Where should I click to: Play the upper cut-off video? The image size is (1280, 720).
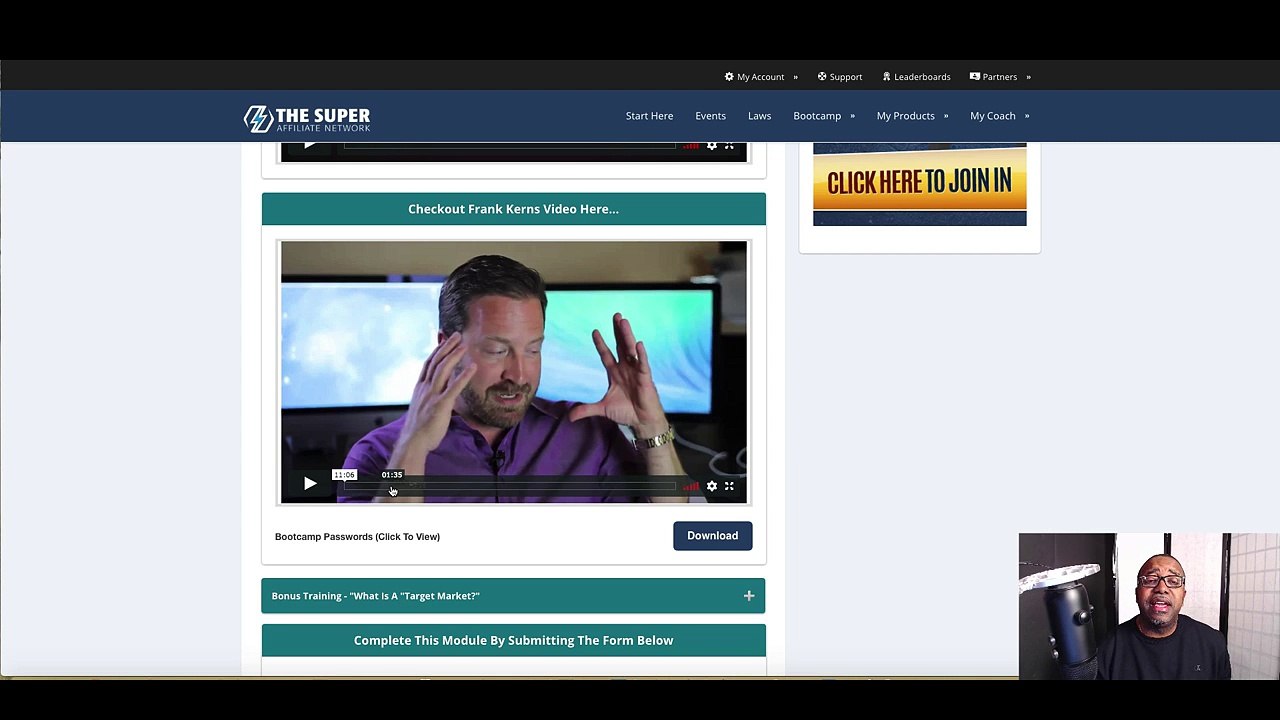[310, 146]
